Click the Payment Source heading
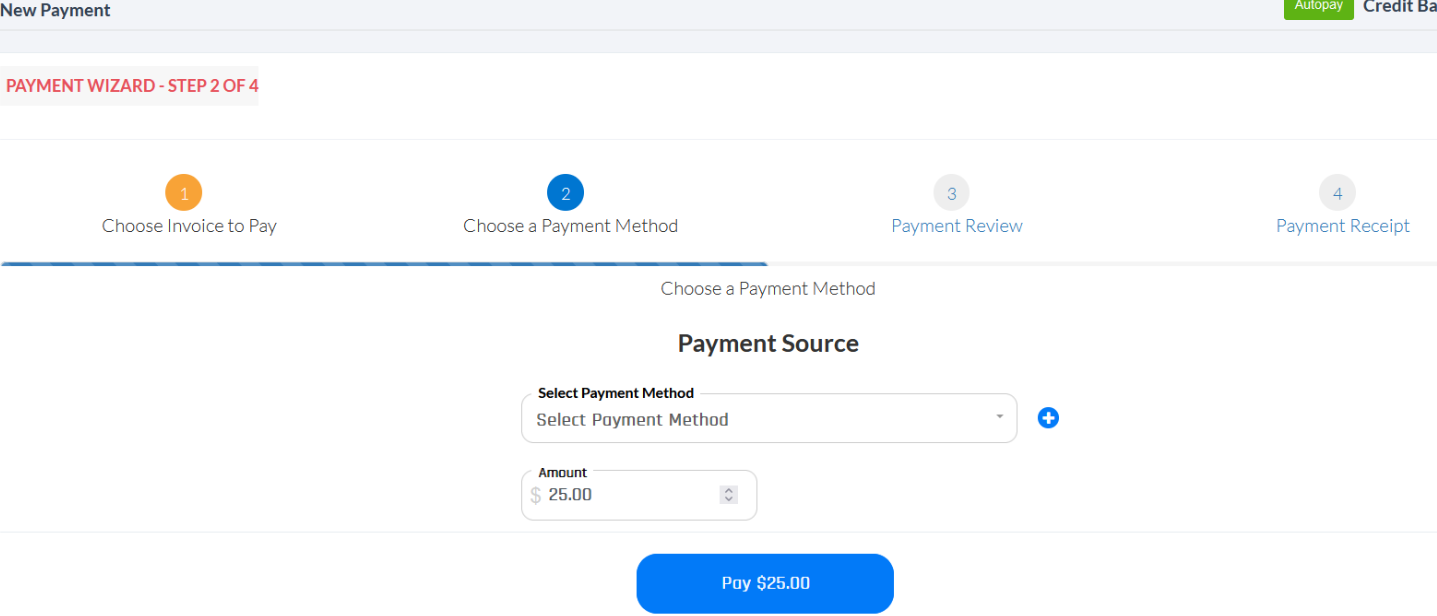 [768, 343]
